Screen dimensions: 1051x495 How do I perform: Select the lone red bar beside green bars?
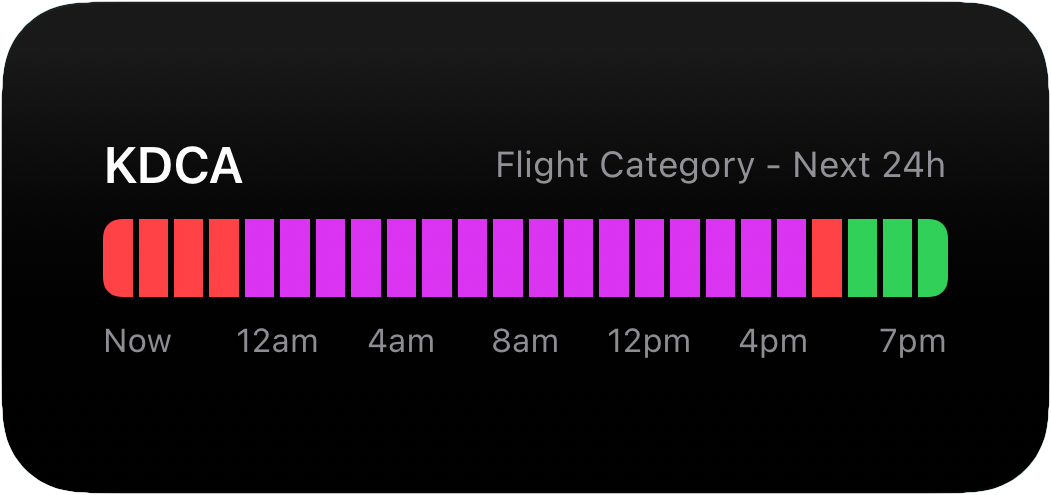coord(827,258)
